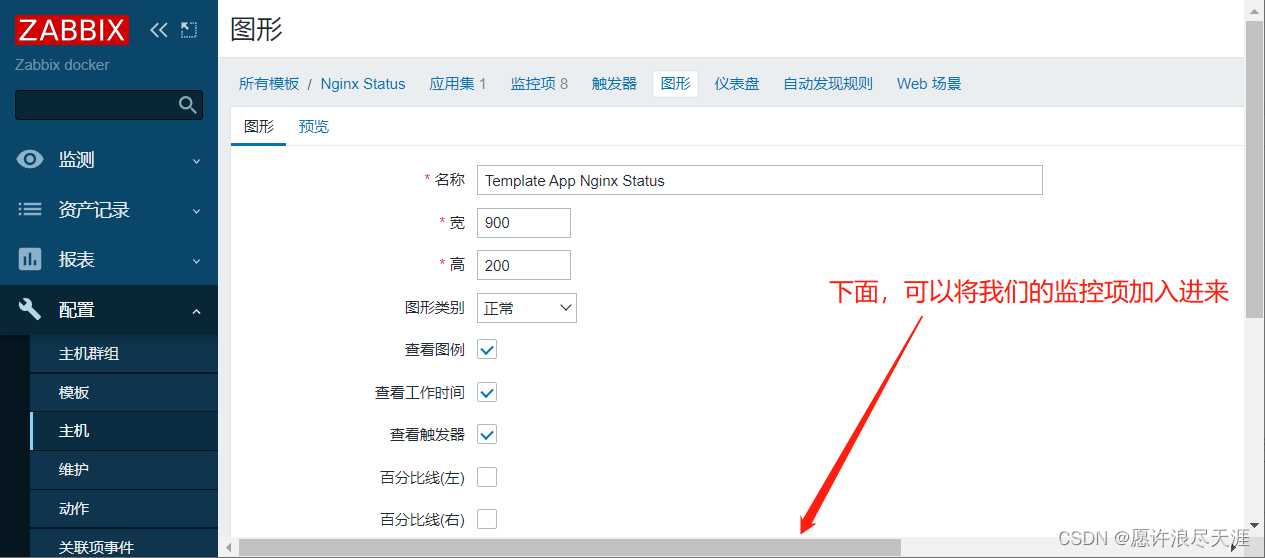
Task: Click the list icon for 资产记录
Action: (30, 210)
